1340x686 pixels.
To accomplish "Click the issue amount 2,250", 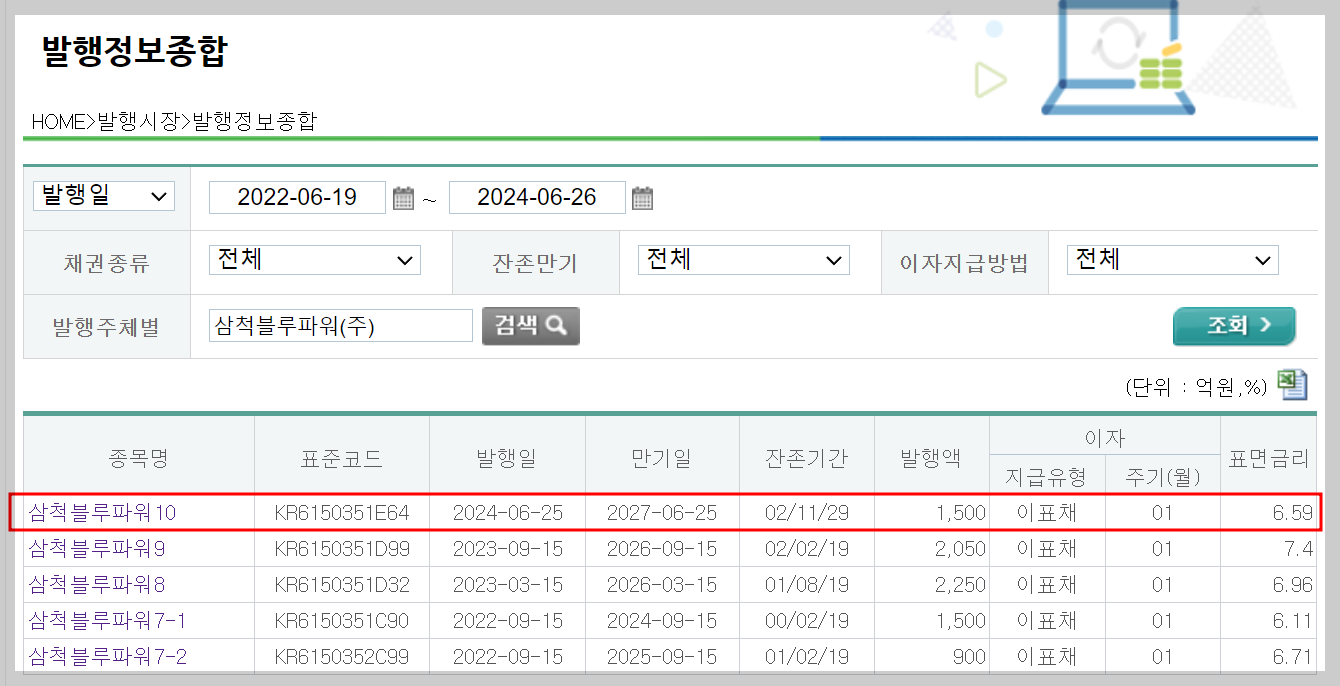I will [960, 585].
